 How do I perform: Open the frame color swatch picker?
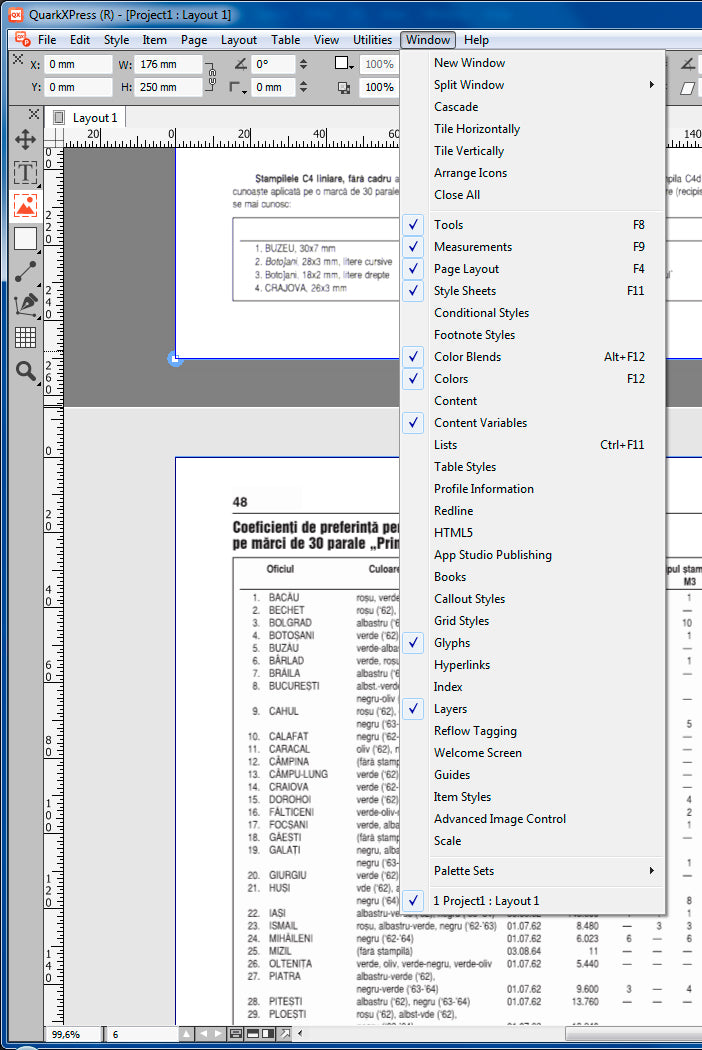344,64
